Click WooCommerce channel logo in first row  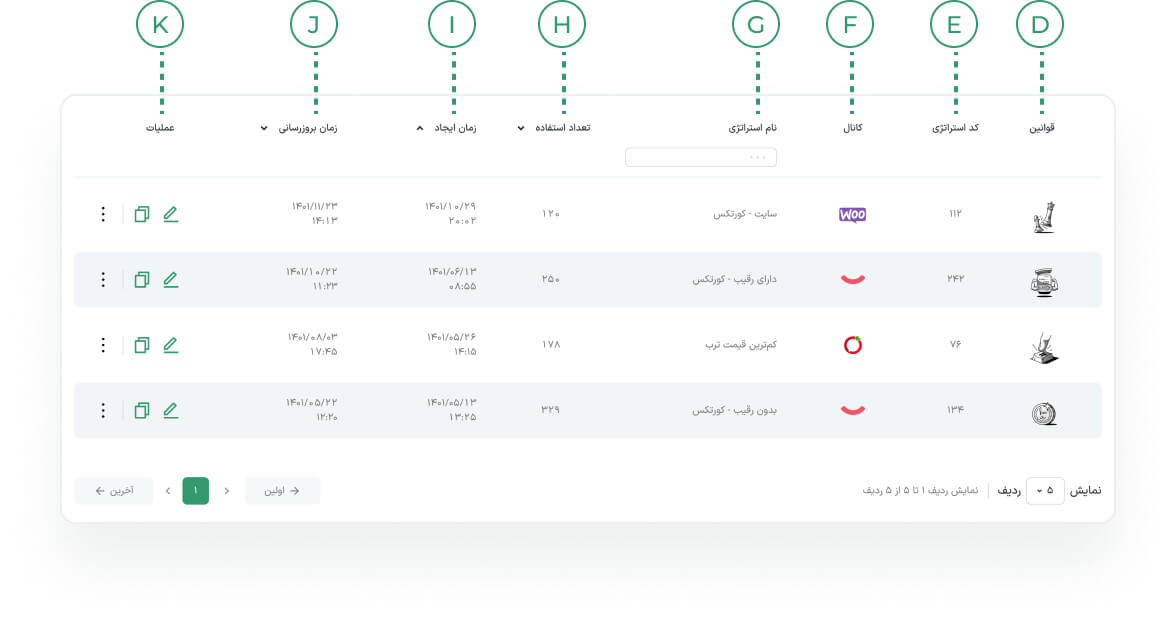852,214
